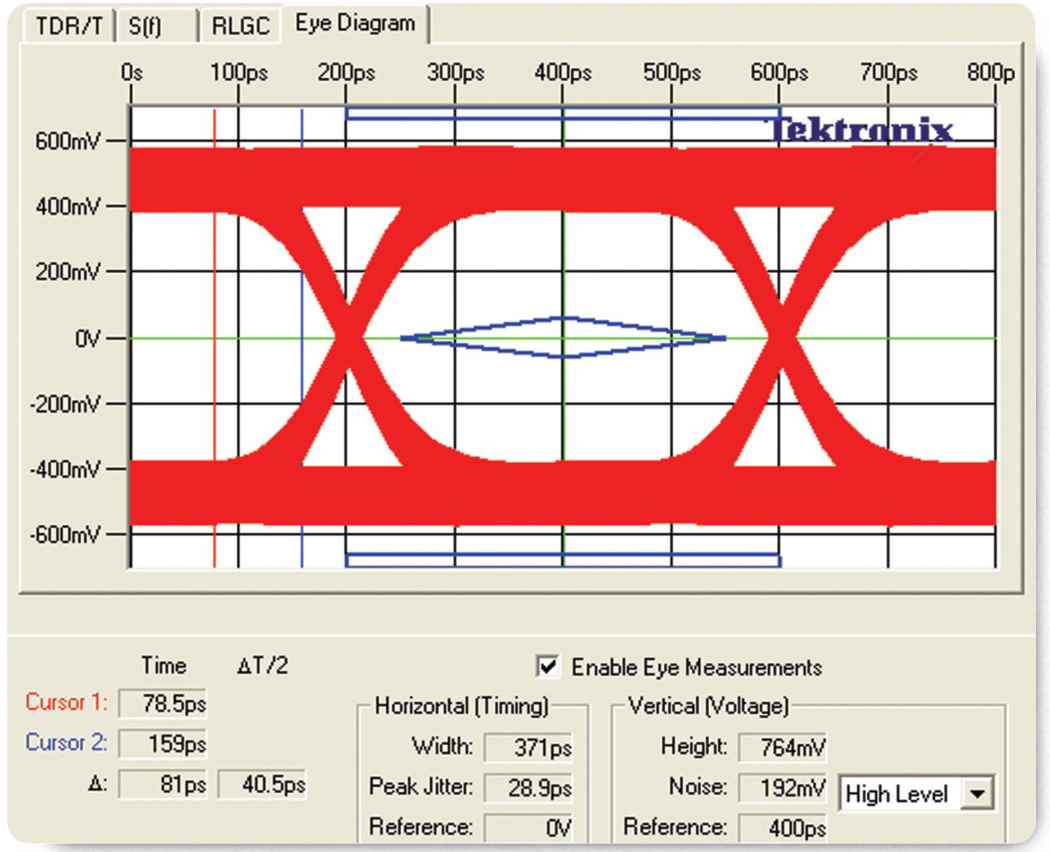Uncheck Enable Eye Measurements checkbox
This screenshot has height=852, width=1050.
point(548,667)
